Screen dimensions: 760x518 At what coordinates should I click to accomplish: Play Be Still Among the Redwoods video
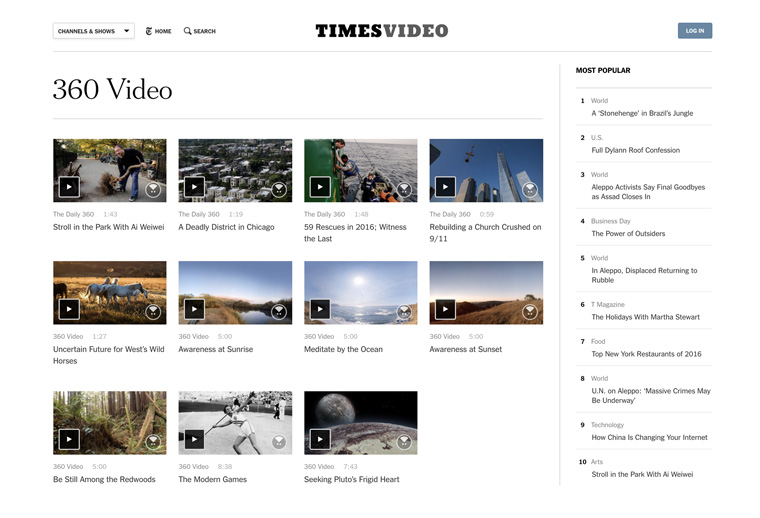coord(69,440)
